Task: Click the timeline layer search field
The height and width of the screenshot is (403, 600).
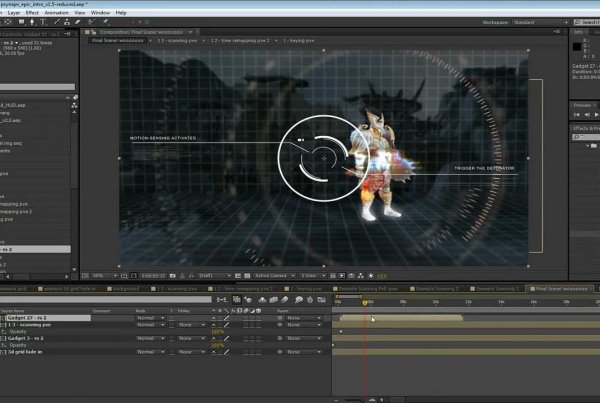Action: tap(106, 300)
